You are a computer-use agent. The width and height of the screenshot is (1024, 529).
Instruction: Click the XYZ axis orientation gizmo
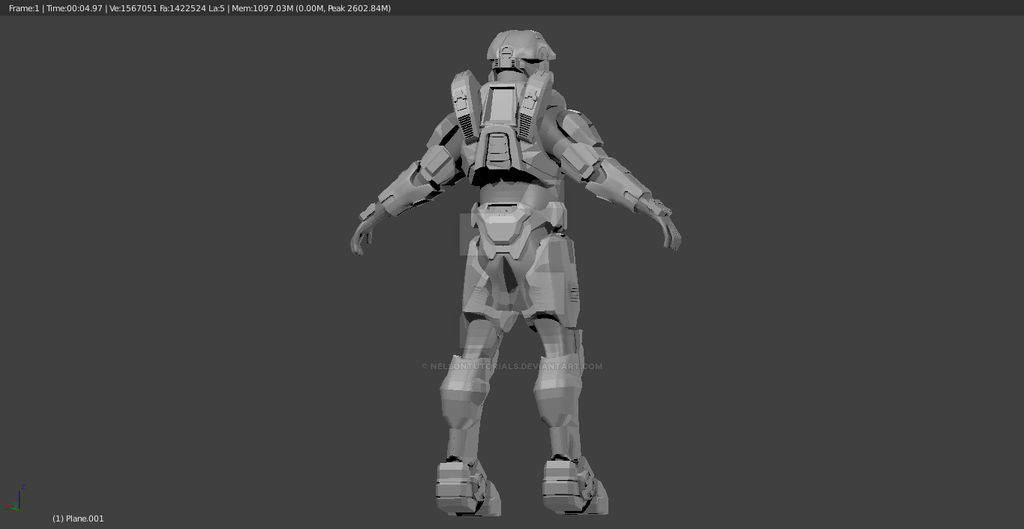coord(14,498)
